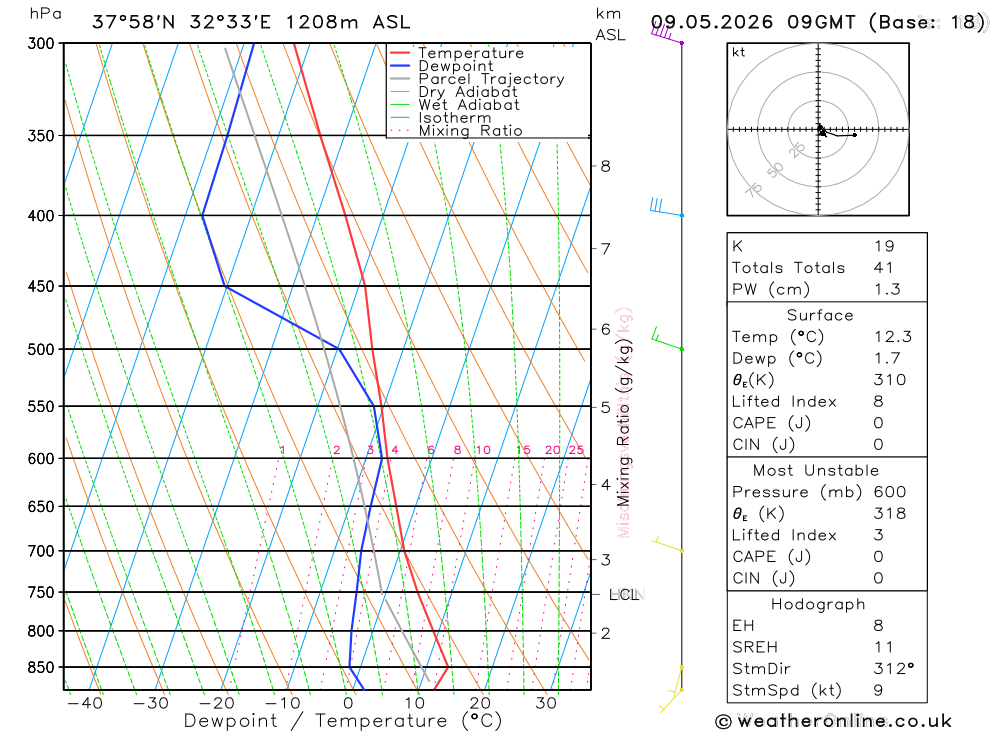Select the blue Dewpoint legend line sample
The height and width of the screenshot is (733, 1000).
tap(400, 66)
